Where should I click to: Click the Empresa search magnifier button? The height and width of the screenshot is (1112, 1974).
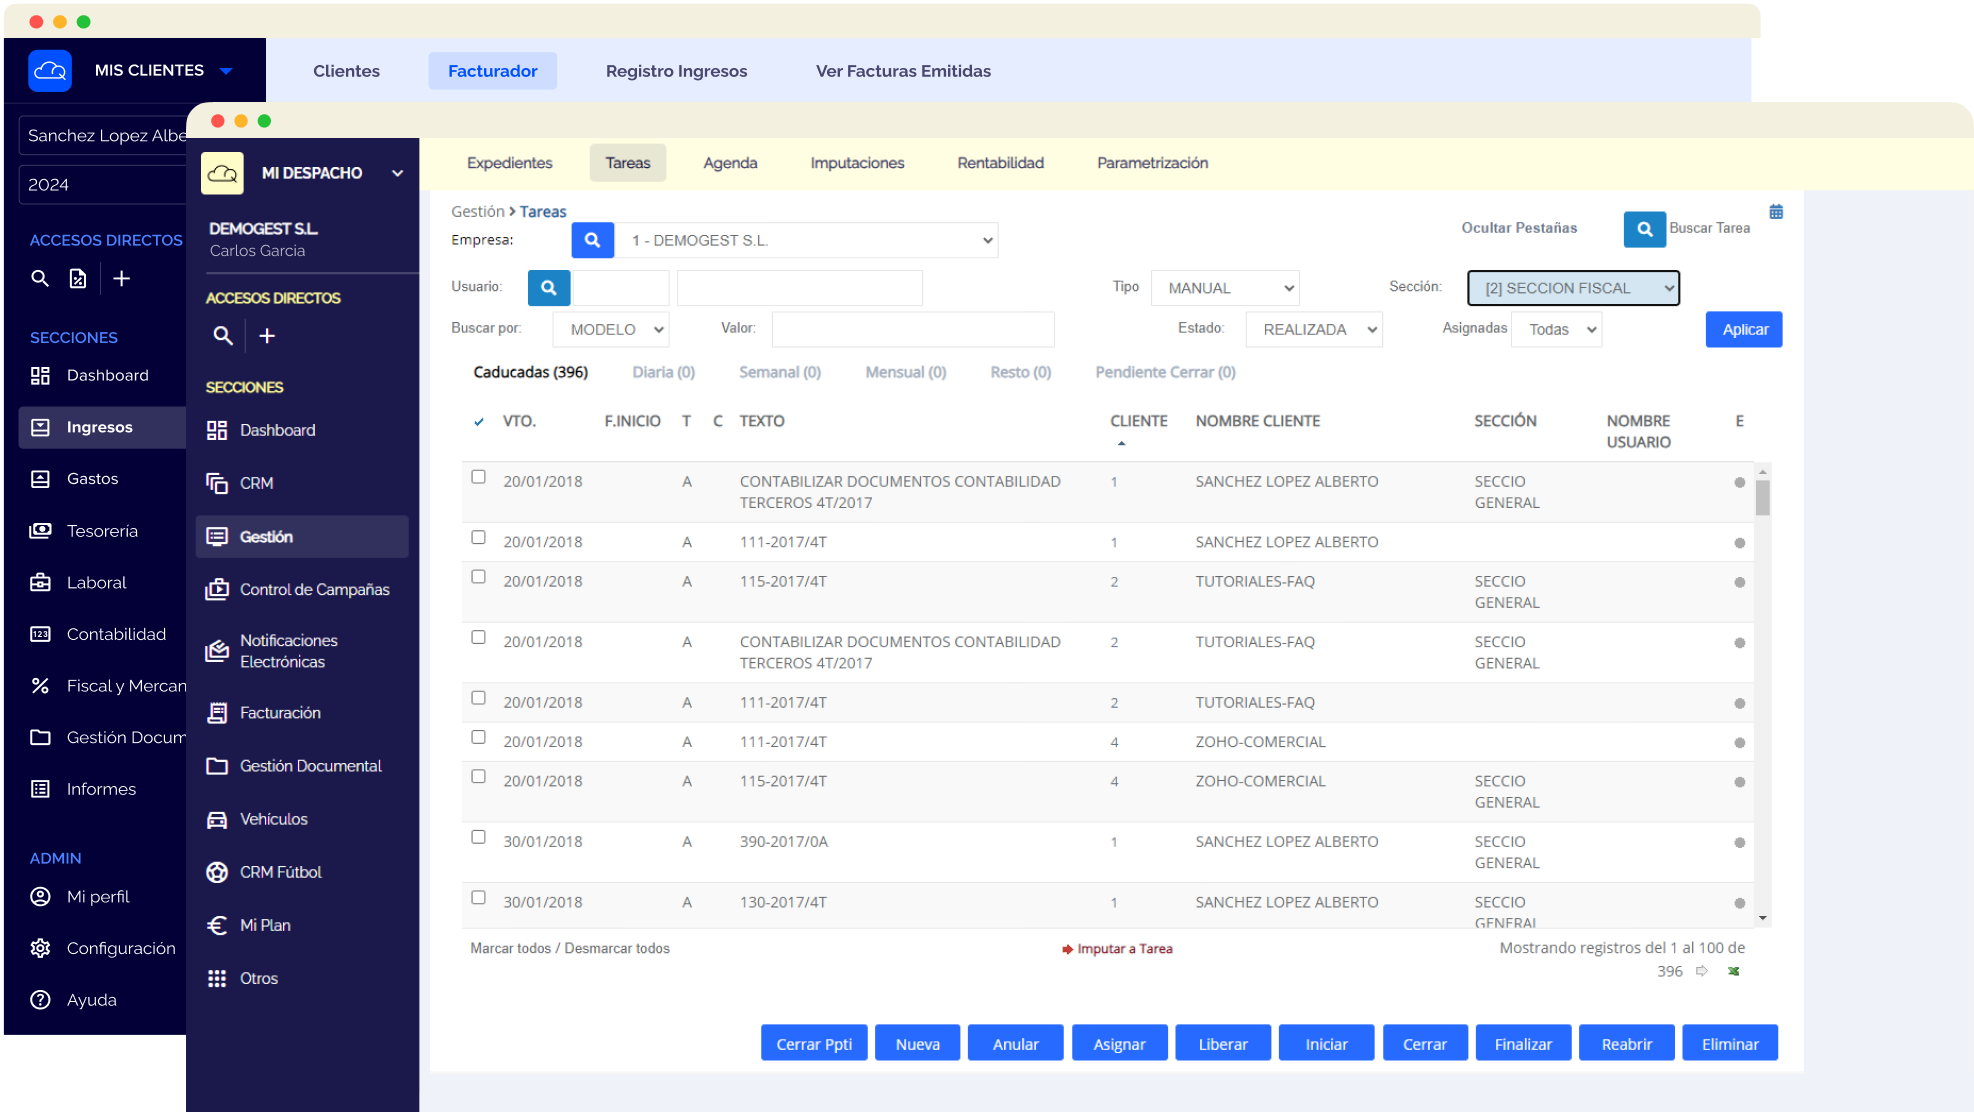pos(592,240)
